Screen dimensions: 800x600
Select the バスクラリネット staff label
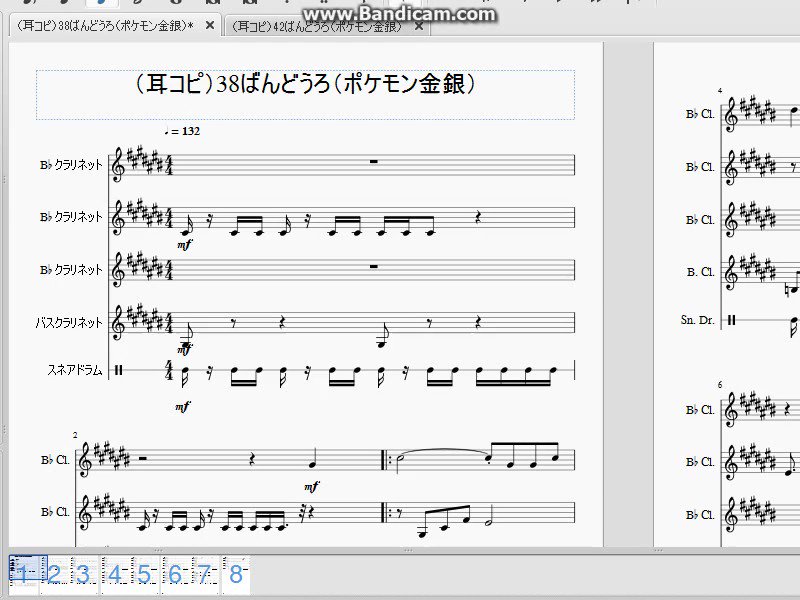(69, 322)
